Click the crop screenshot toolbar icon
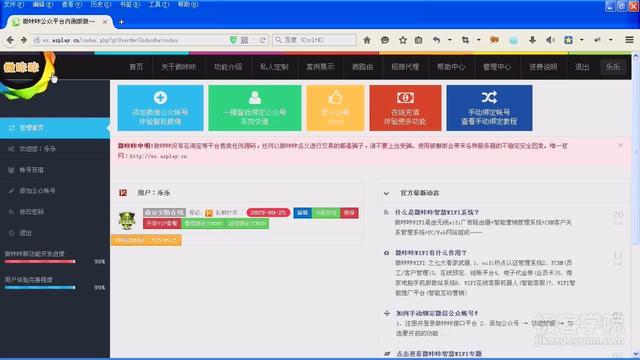This screenshot has width=640, height=360. coord(465,40)
